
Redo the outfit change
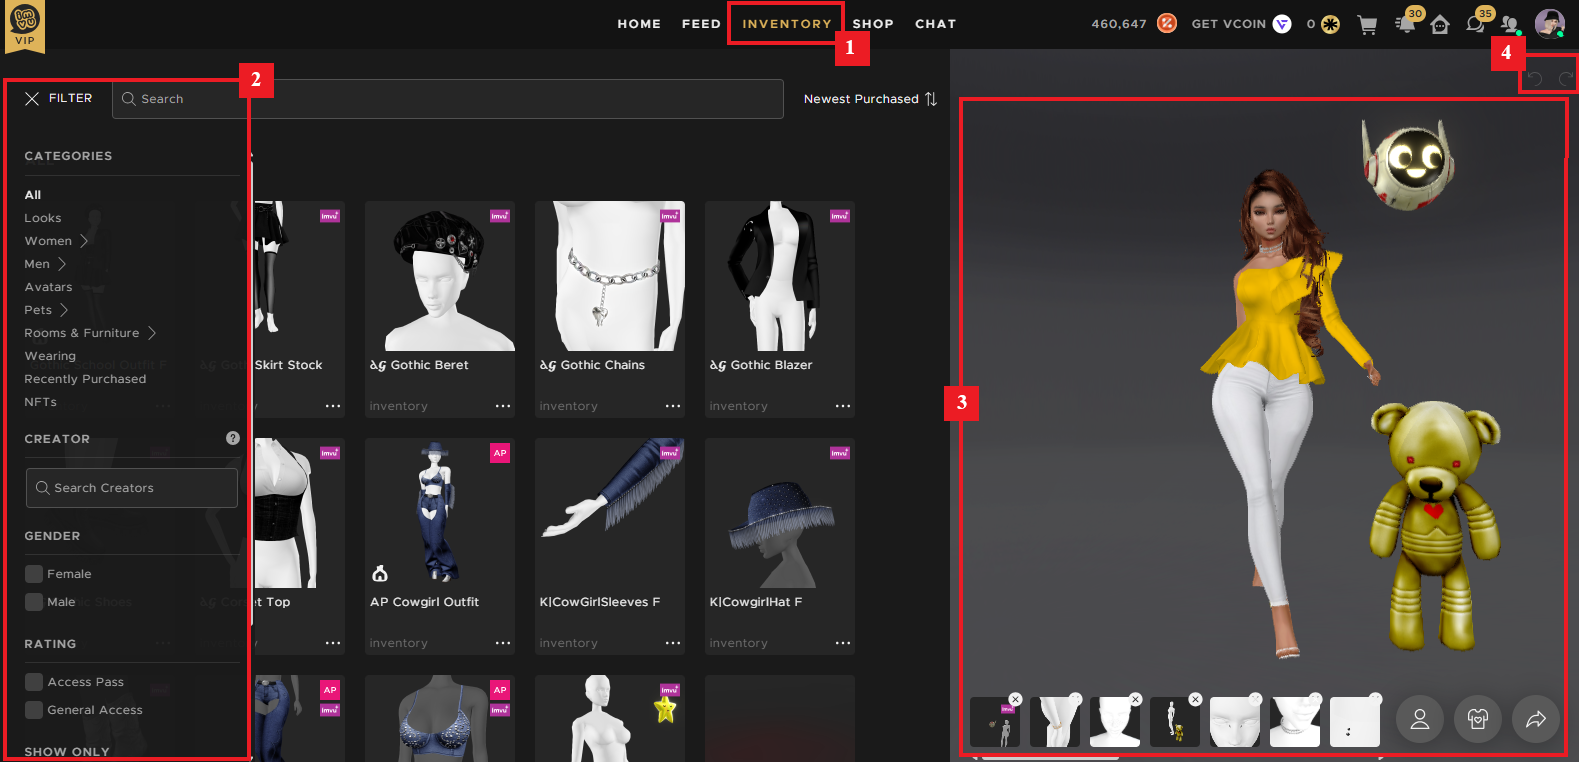tap(1566, 78)
